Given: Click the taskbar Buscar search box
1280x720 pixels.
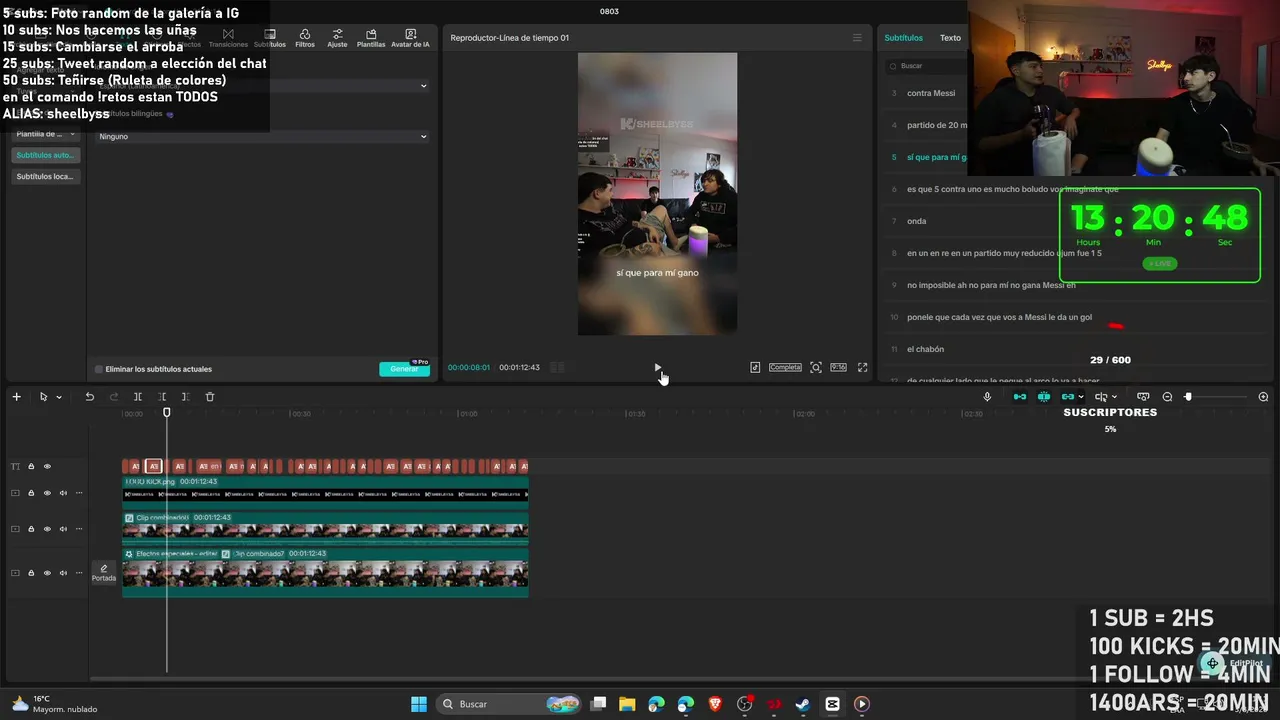Looking at the screenshot, I should click(x=510, y=704).
